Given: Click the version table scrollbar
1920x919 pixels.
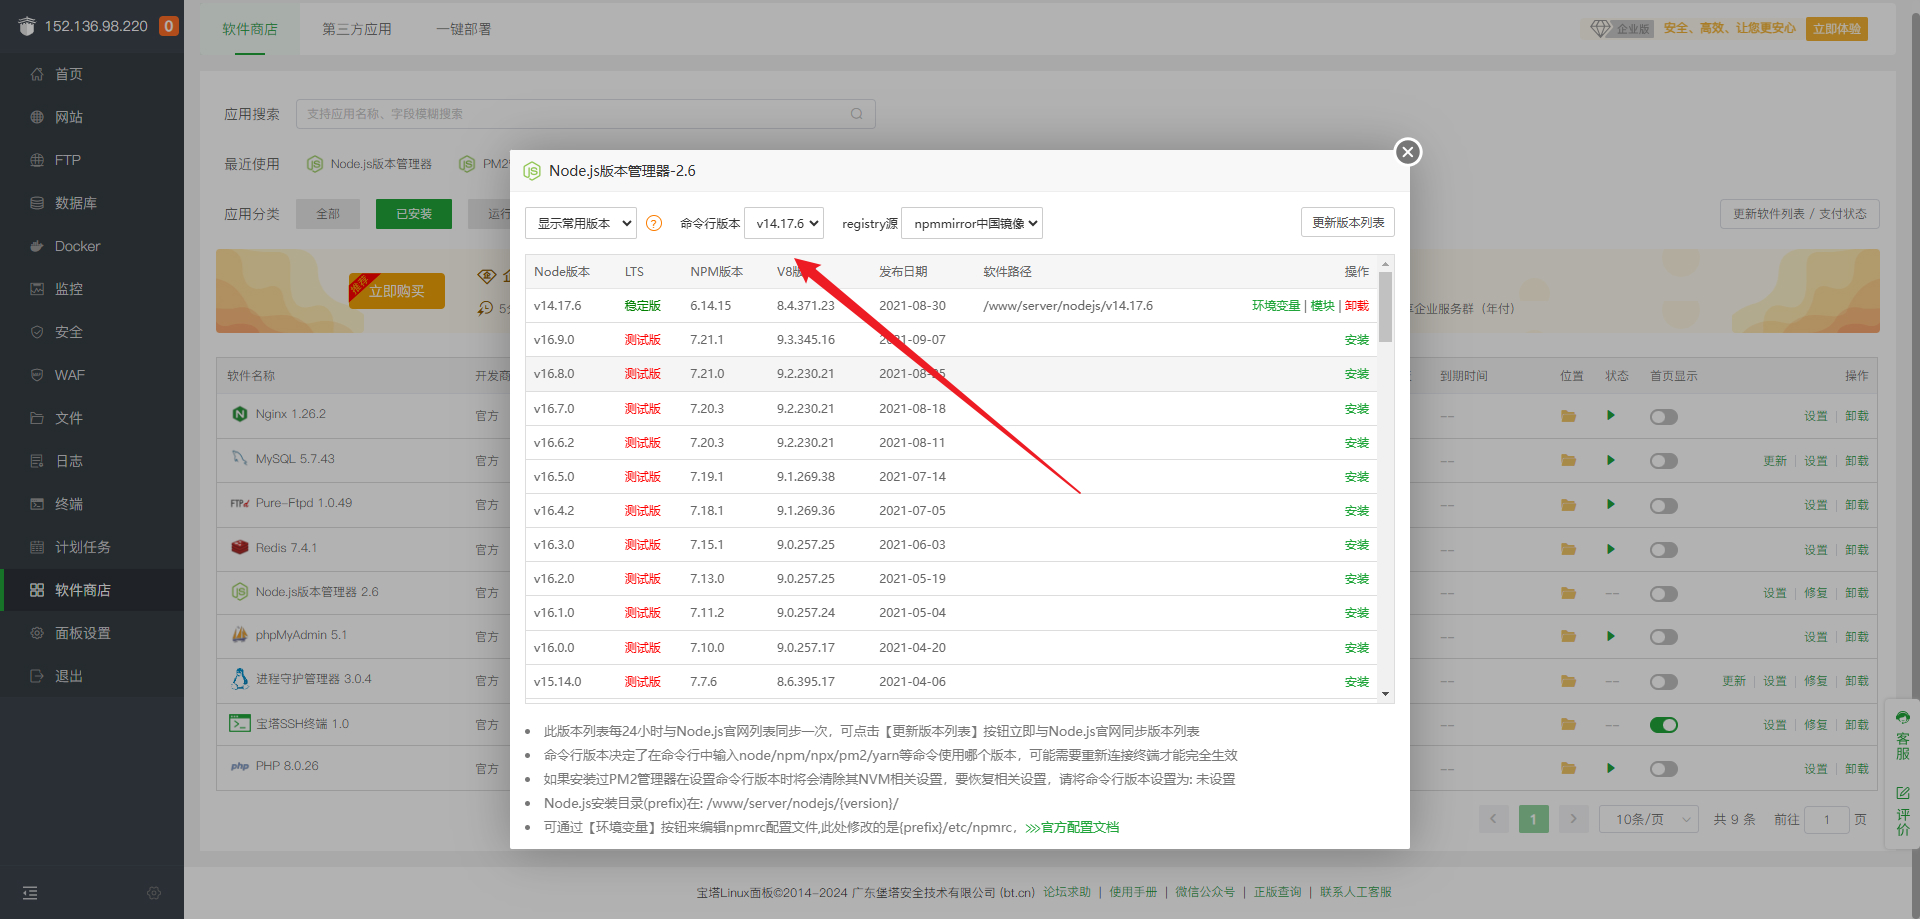Looking at the screenshot, I should click(x=1385, y=306).
